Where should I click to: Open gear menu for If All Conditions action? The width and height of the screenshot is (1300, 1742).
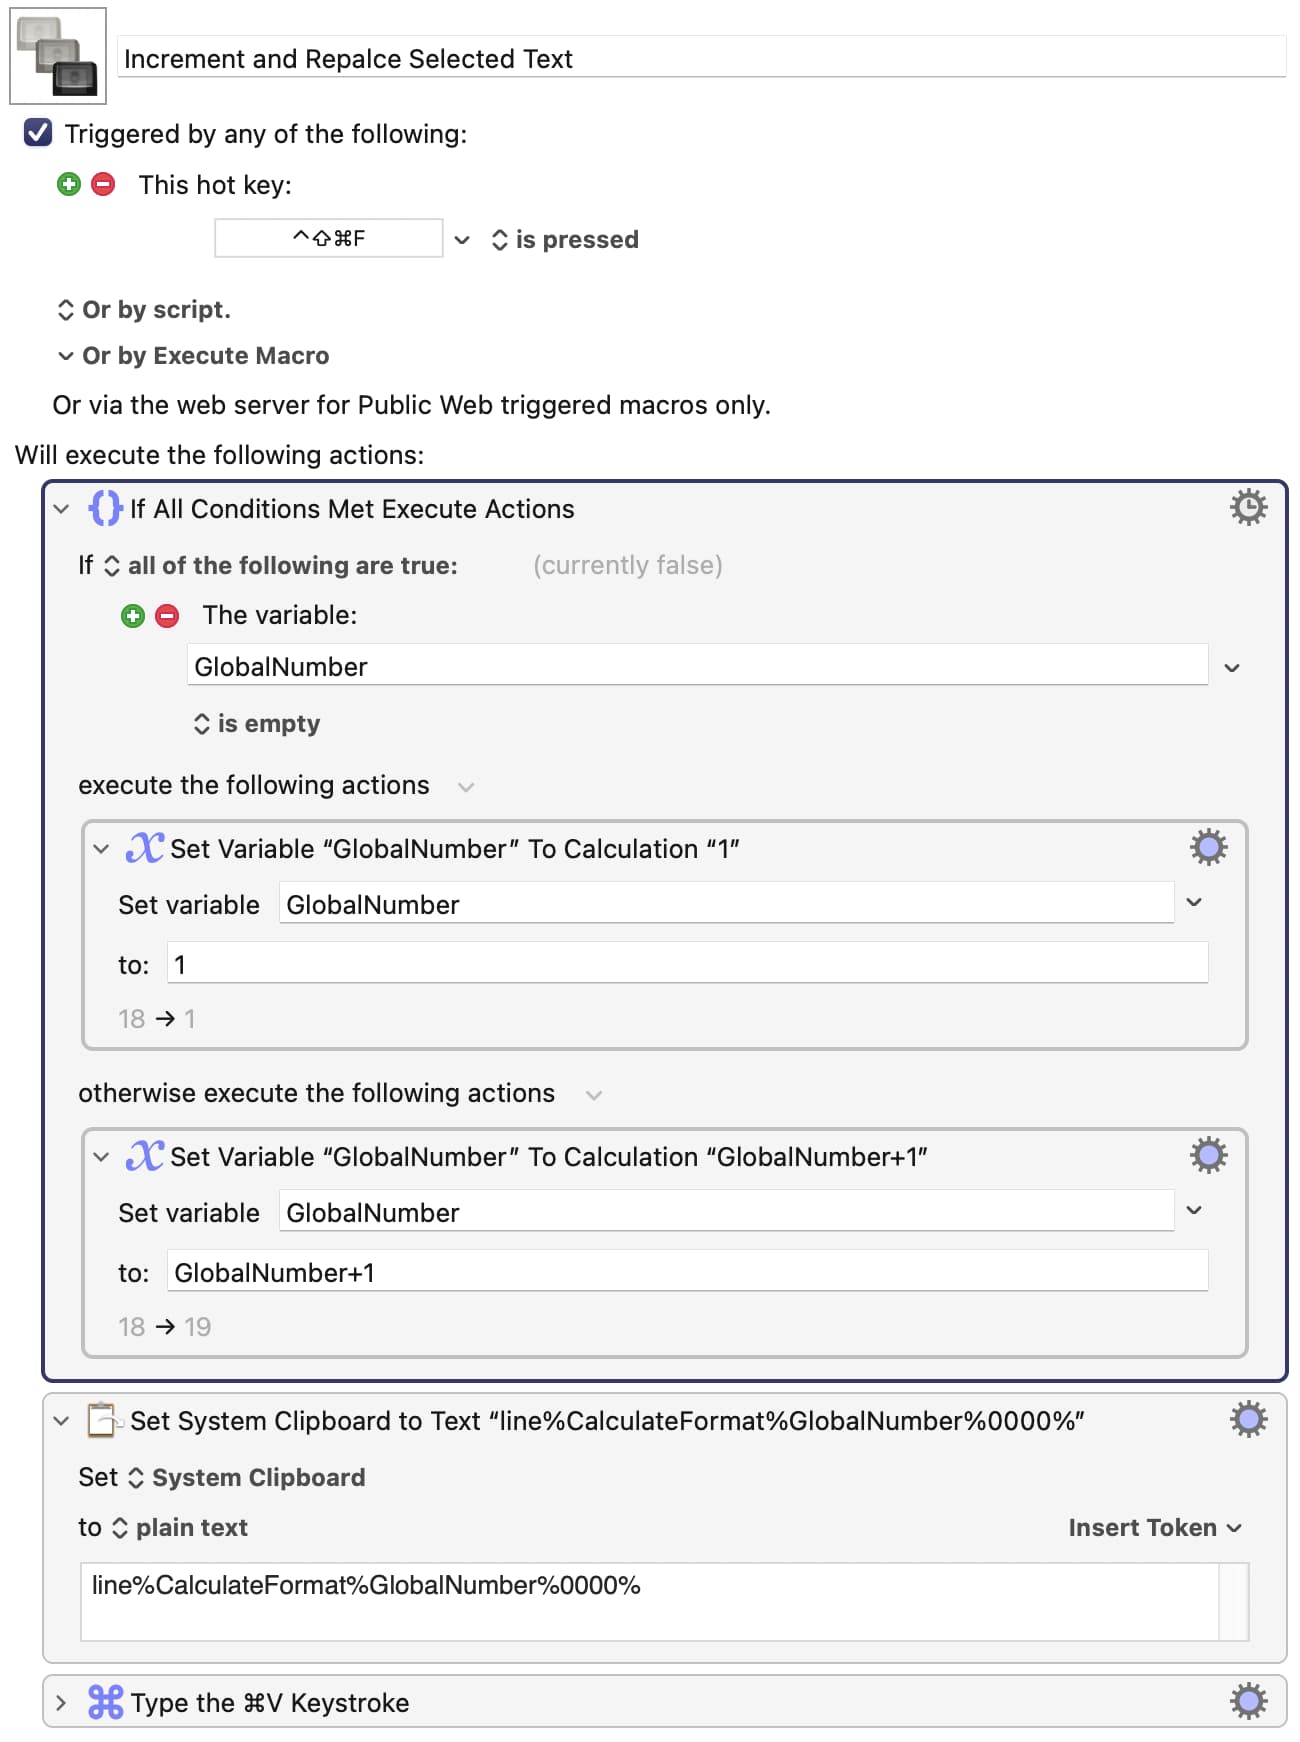(1247, 508)
